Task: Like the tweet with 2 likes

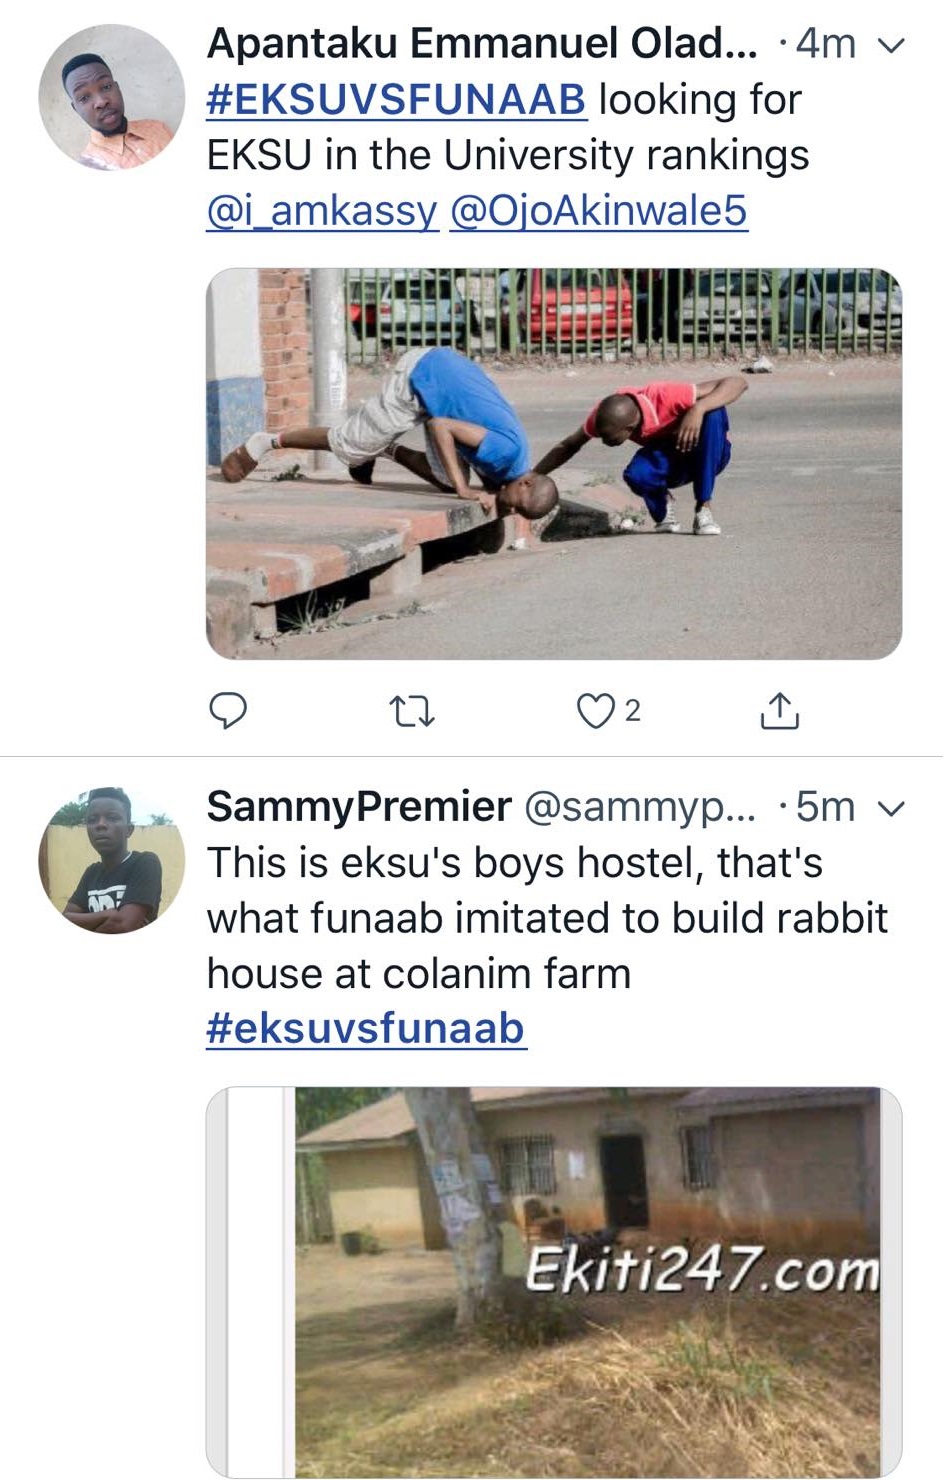Action: [x=597, y=711]
